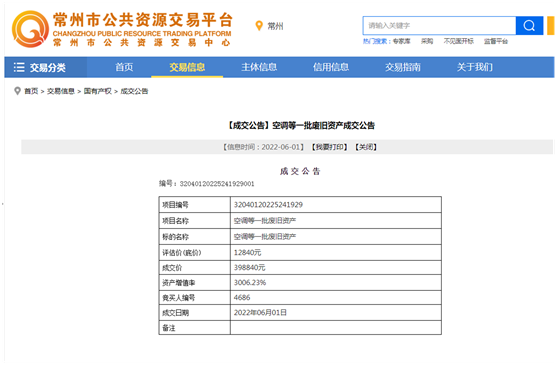The height and width of the screenshot is (365, 557).
Task: Click 我要打印 print link
Action: click(330, 147)
